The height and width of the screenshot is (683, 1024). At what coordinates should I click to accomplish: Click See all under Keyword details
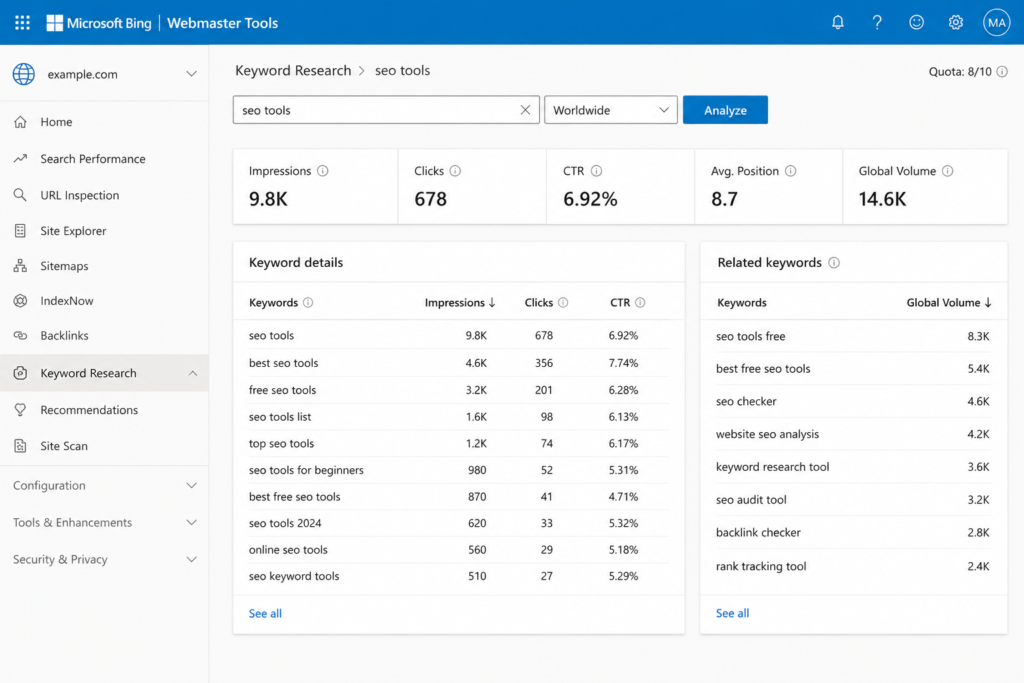click(x=265, y=613)
